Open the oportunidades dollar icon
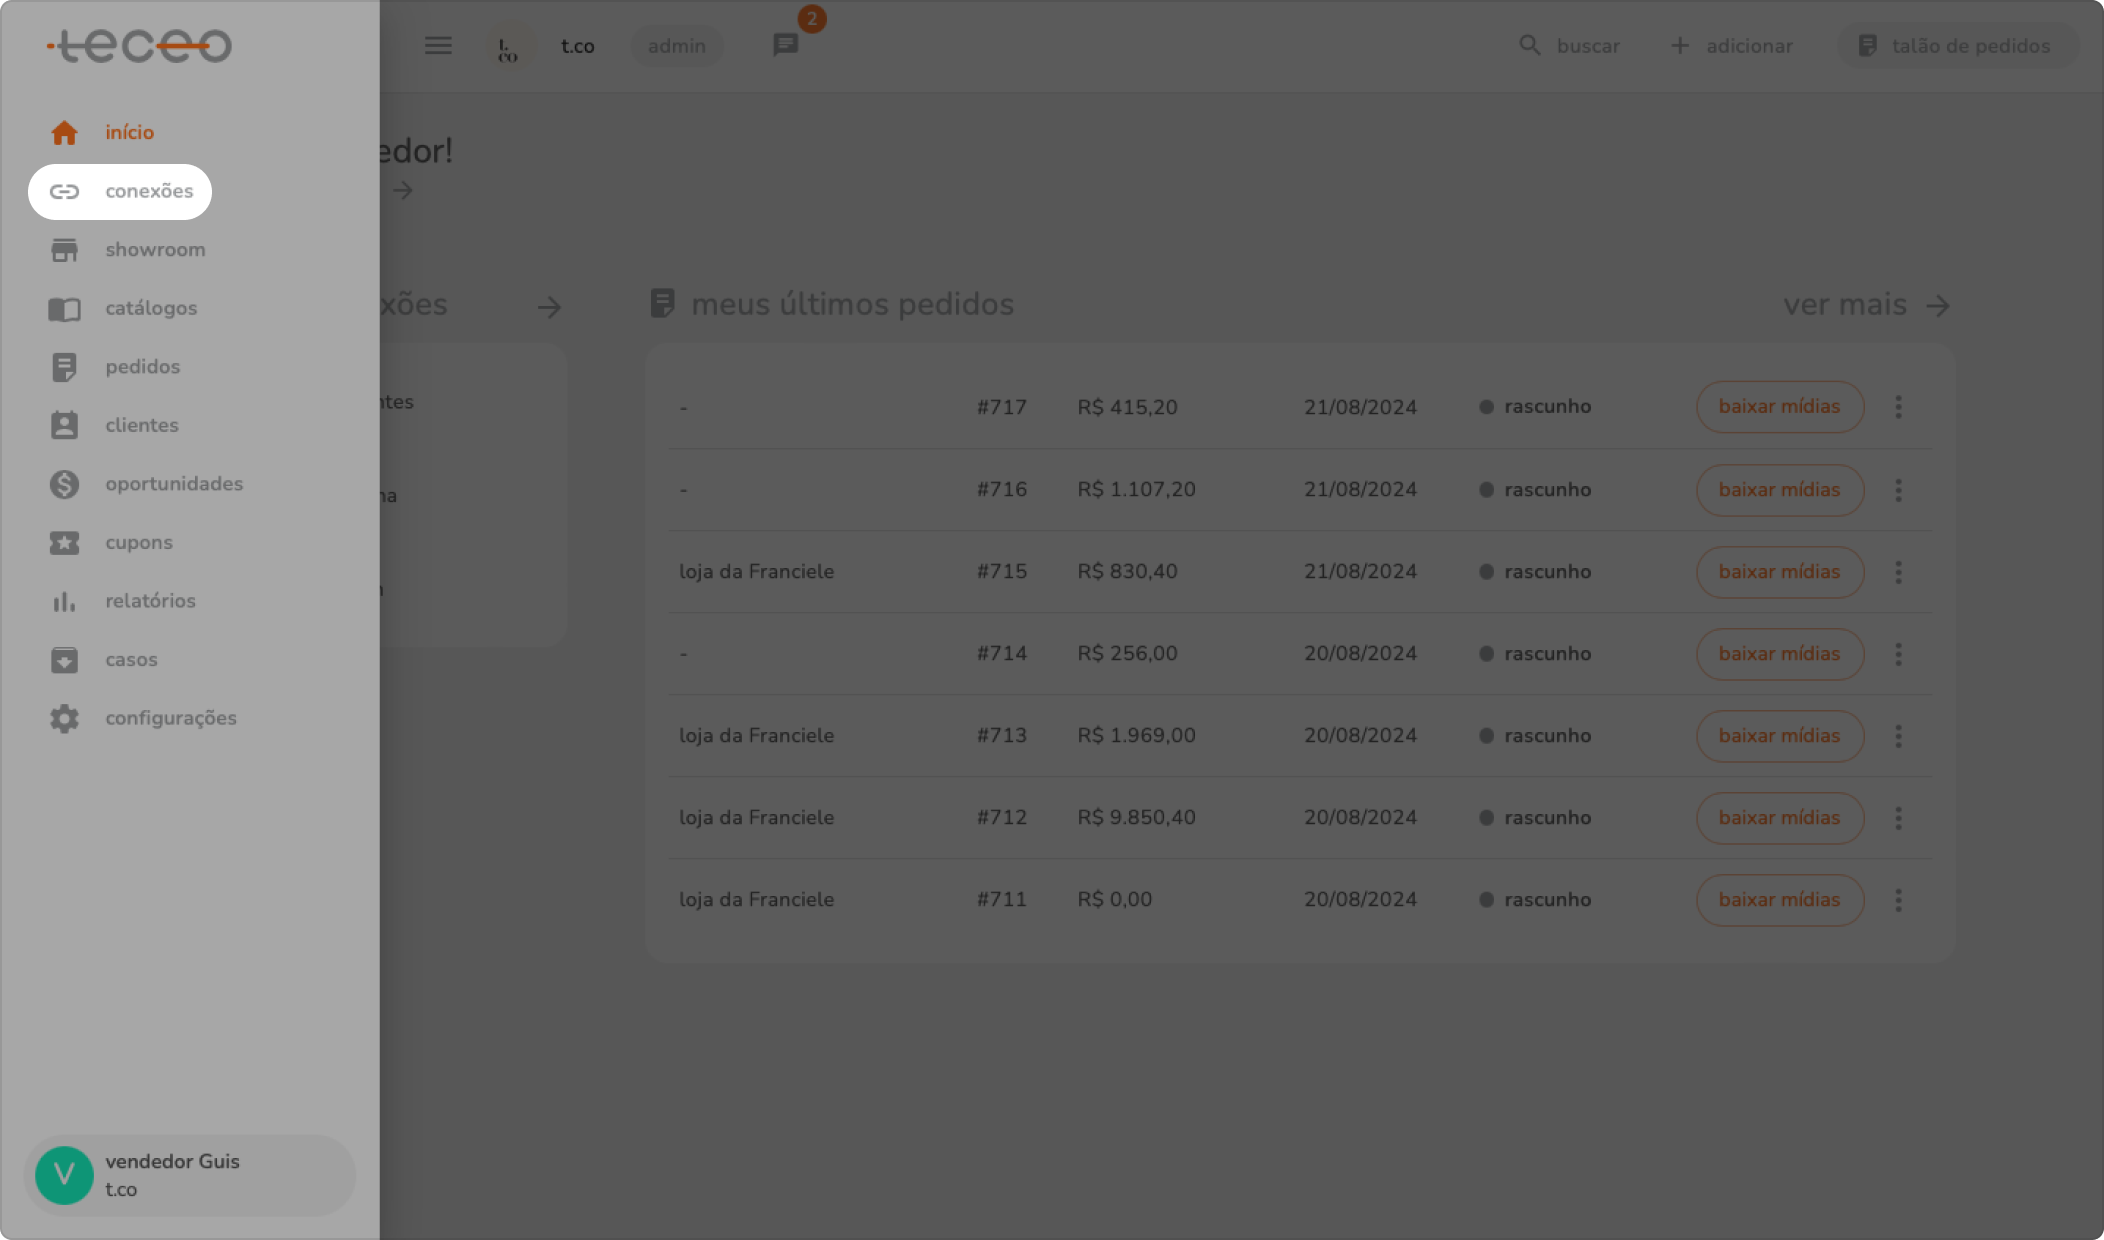Image resolution: width=2104 pixels, height=1240 pixels. click(x=64, y=484)
